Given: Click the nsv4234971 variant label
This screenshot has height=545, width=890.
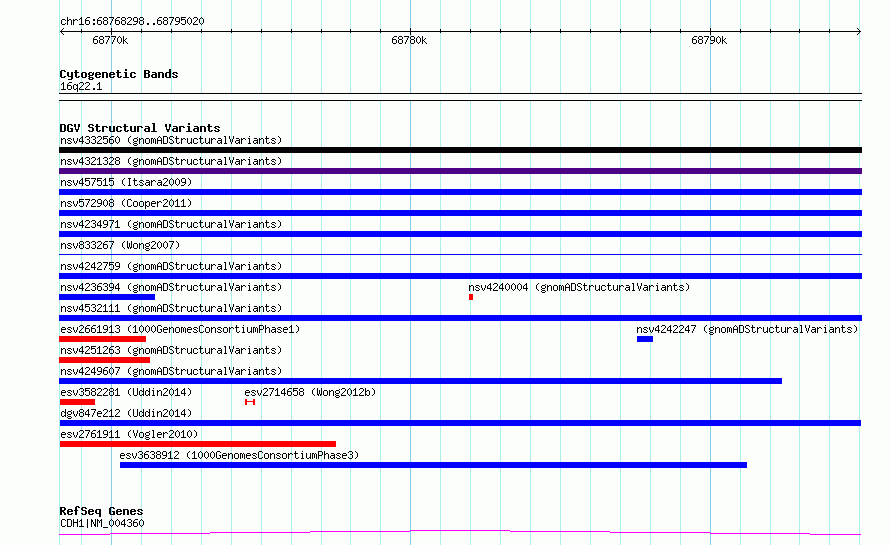Looking at the screenshot, I should (x=171, y=224).
